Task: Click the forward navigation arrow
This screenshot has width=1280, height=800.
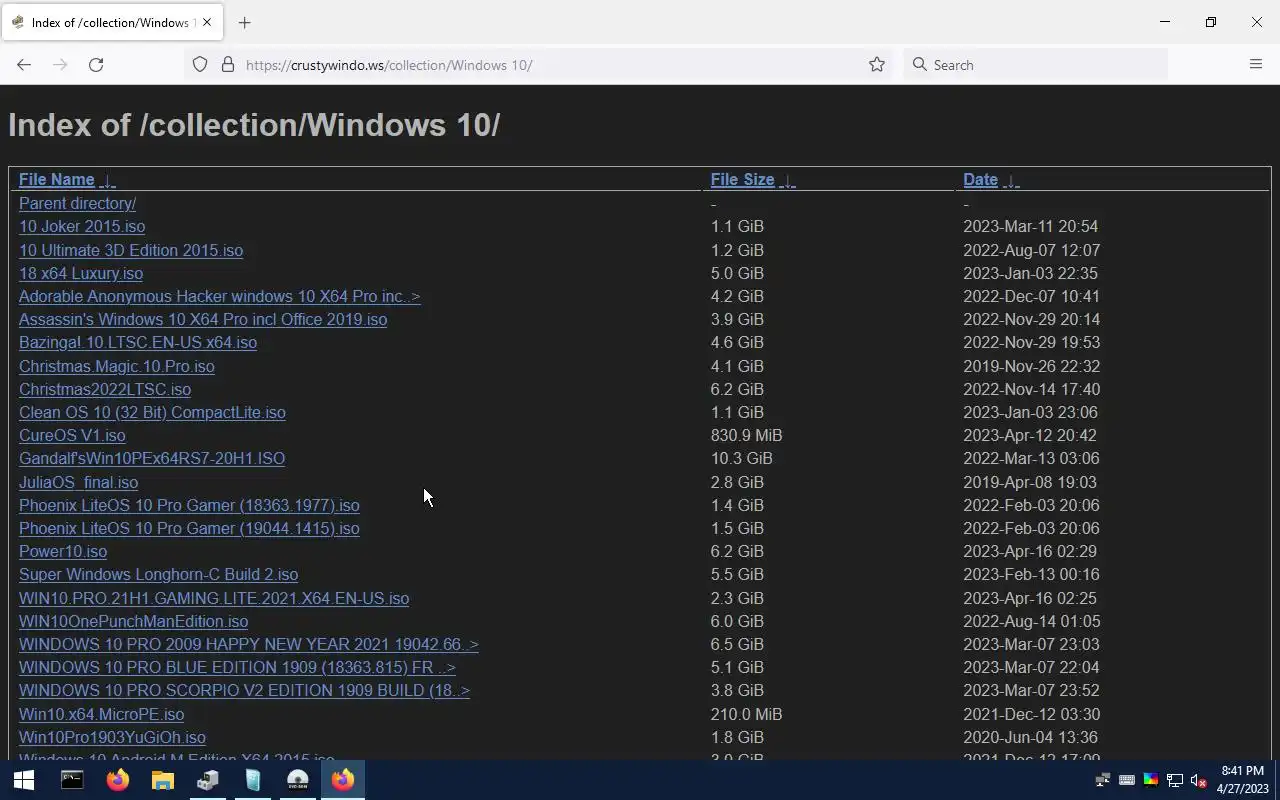Action: point(60,64)
